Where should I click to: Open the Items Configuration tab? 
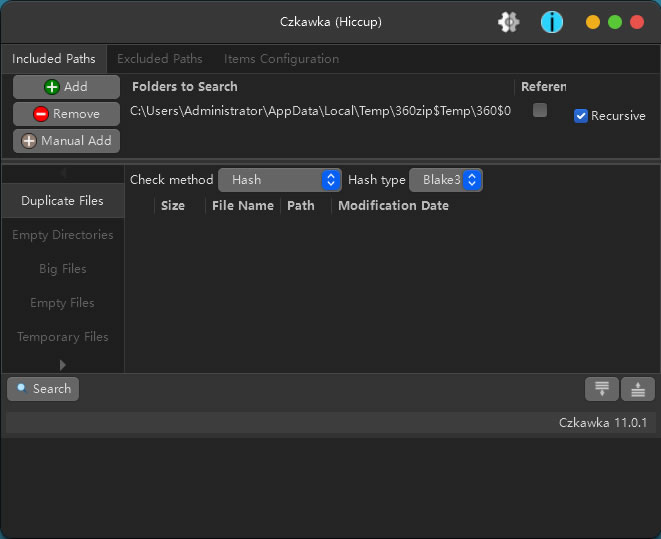click(281, 59)
